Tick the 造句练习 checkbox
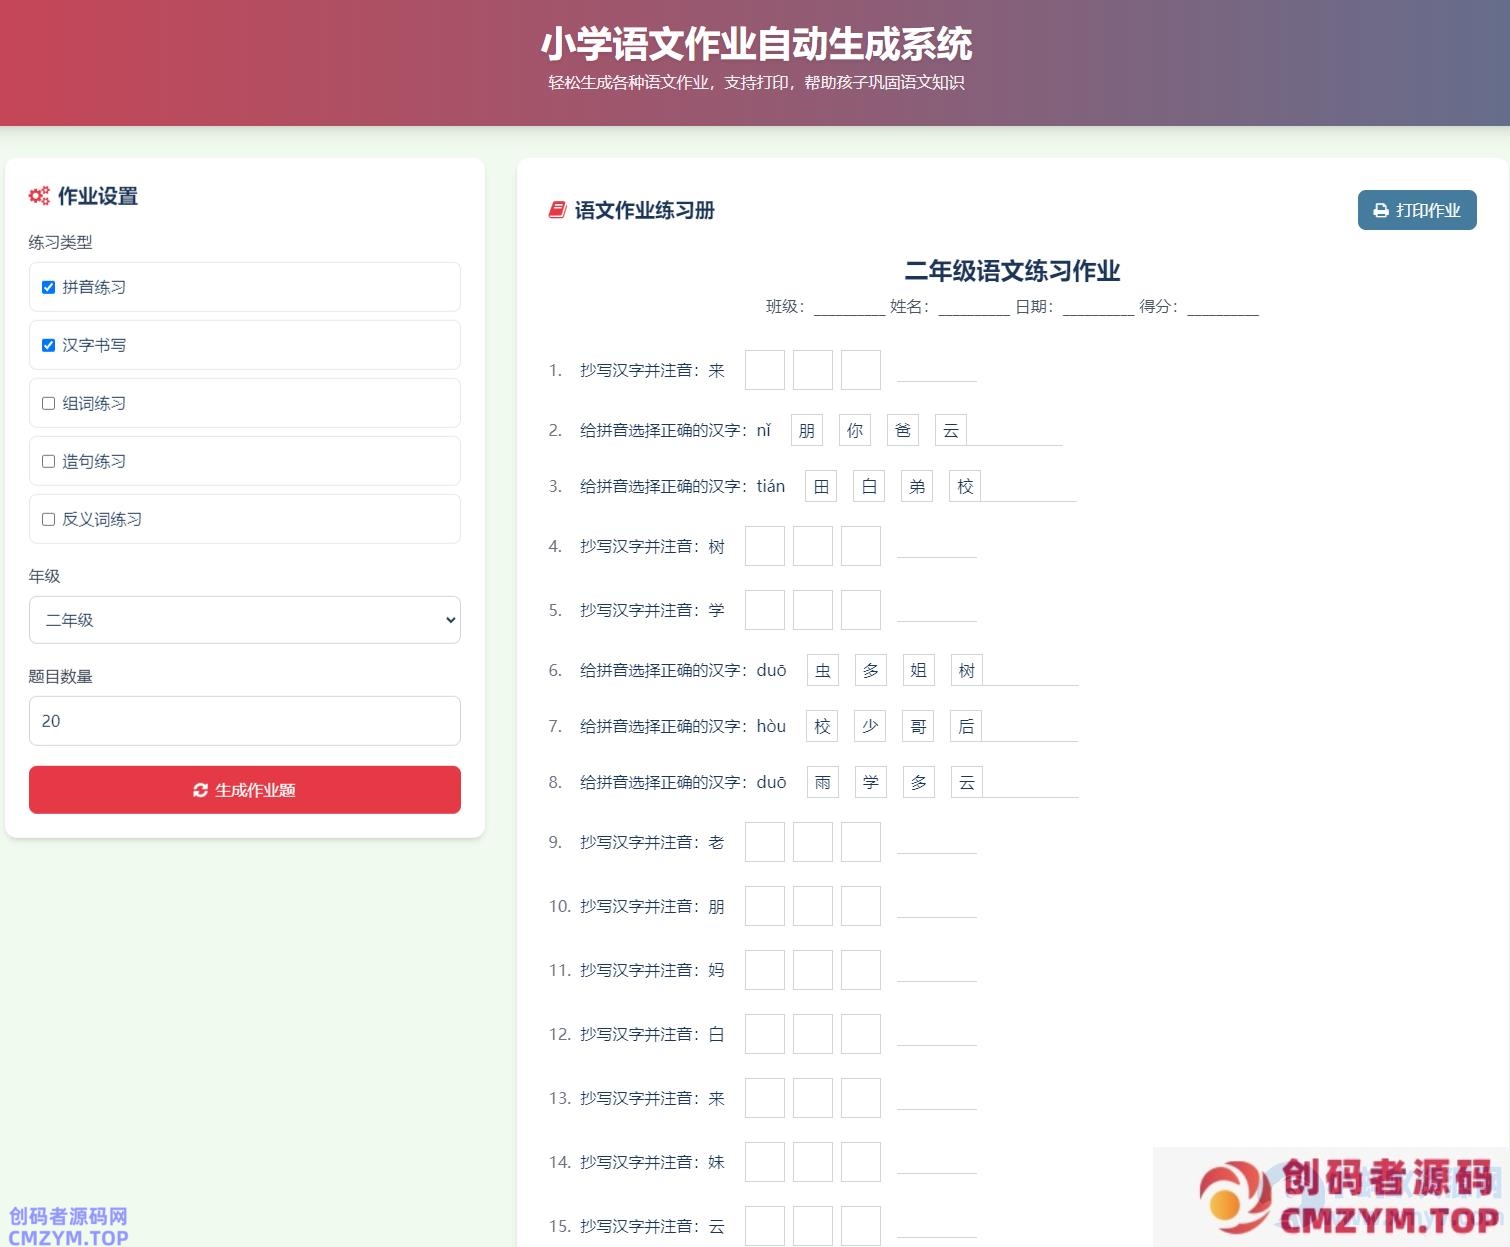The image size is (1510, 1247). point(48,461)
